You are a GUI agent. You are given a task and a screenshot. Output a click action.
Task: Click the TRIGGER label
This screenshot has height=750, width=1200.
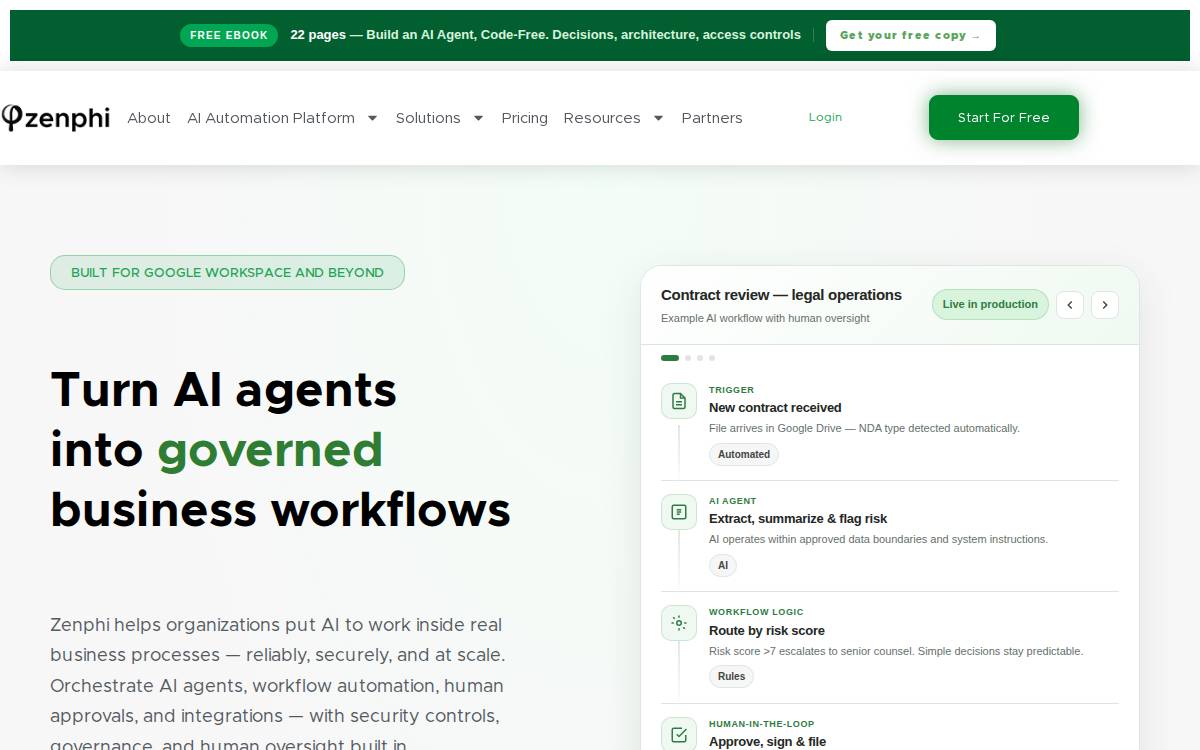(732, 390)
